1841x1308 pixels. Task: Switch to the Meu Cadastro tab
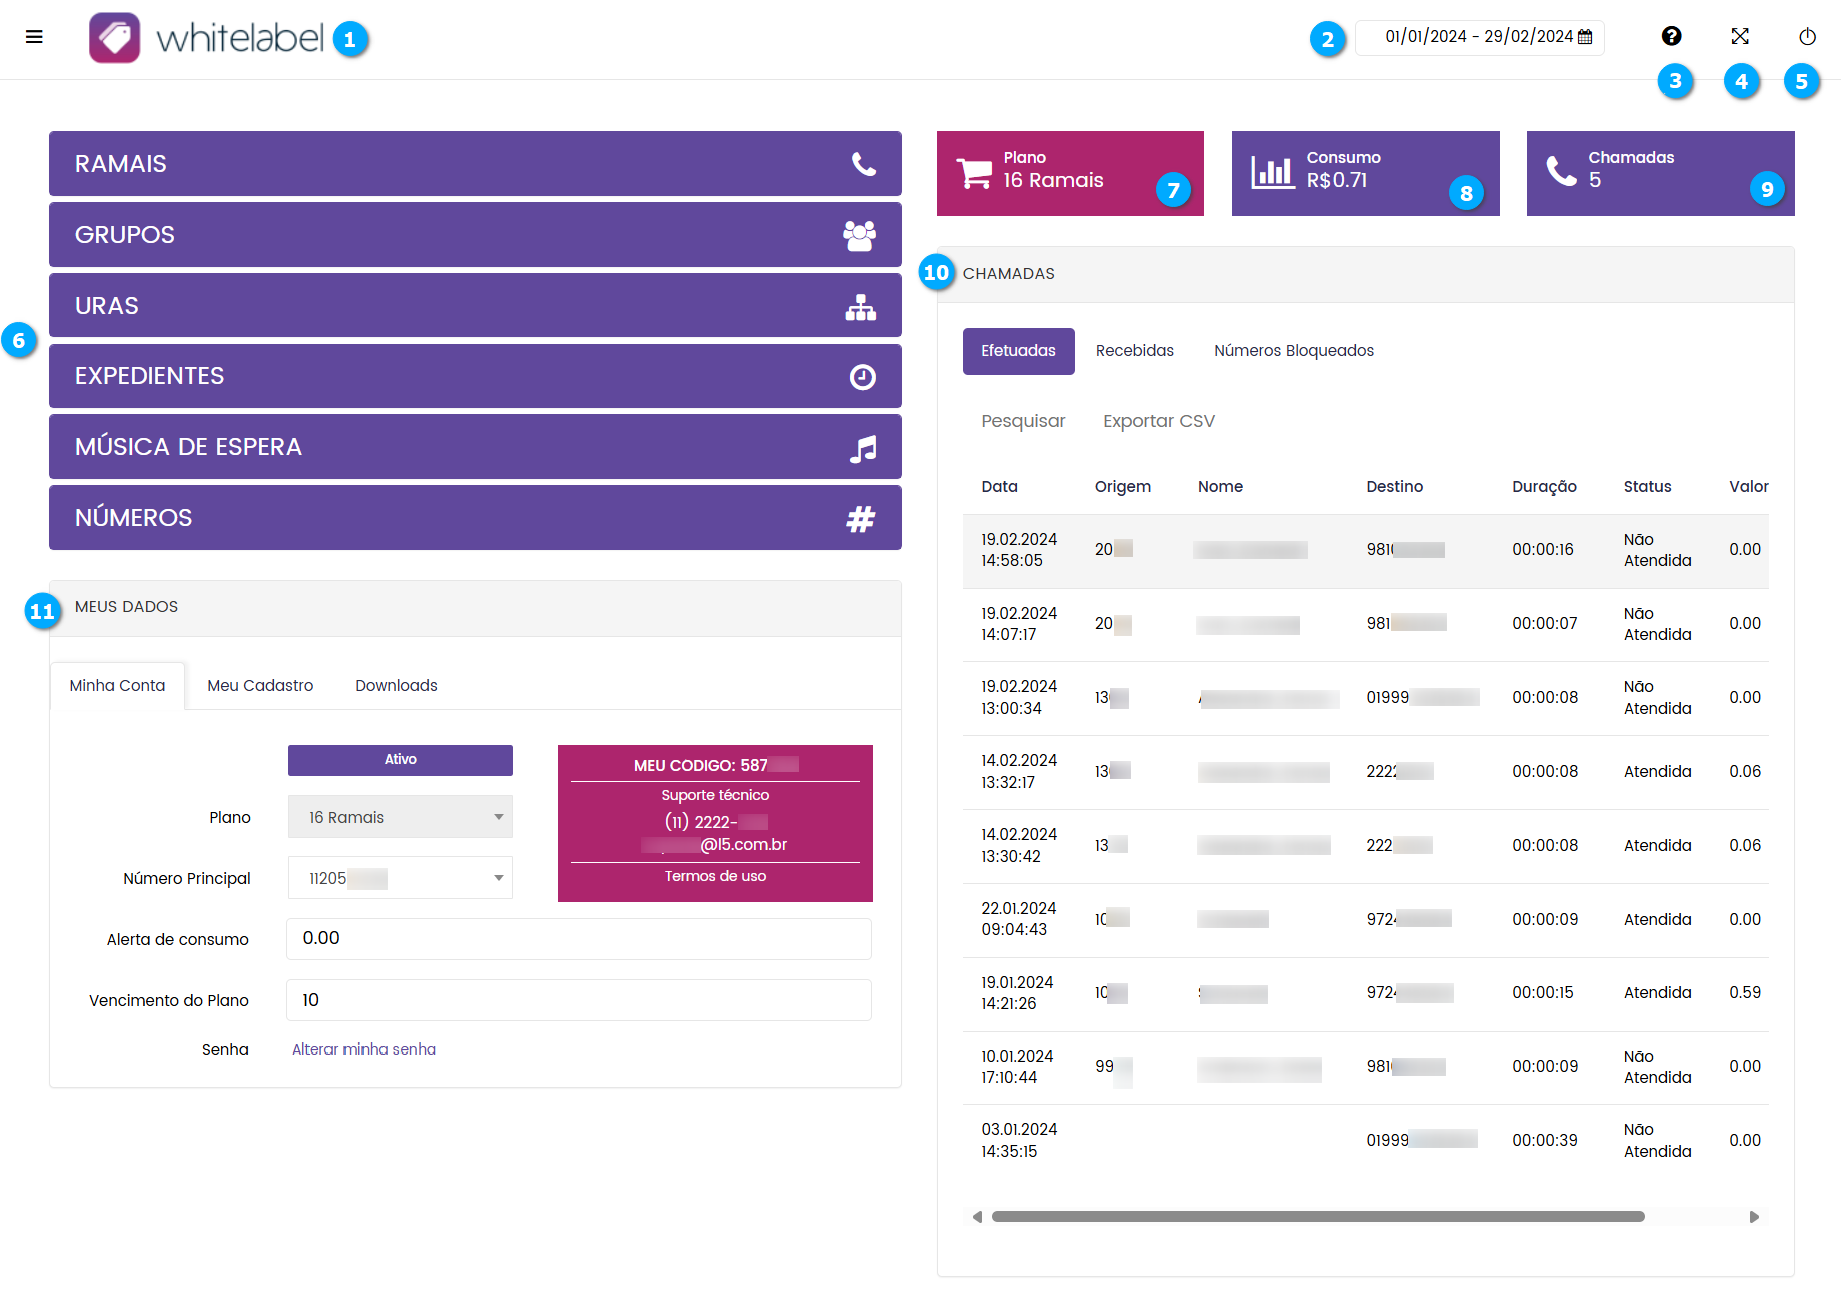point(260,686)
